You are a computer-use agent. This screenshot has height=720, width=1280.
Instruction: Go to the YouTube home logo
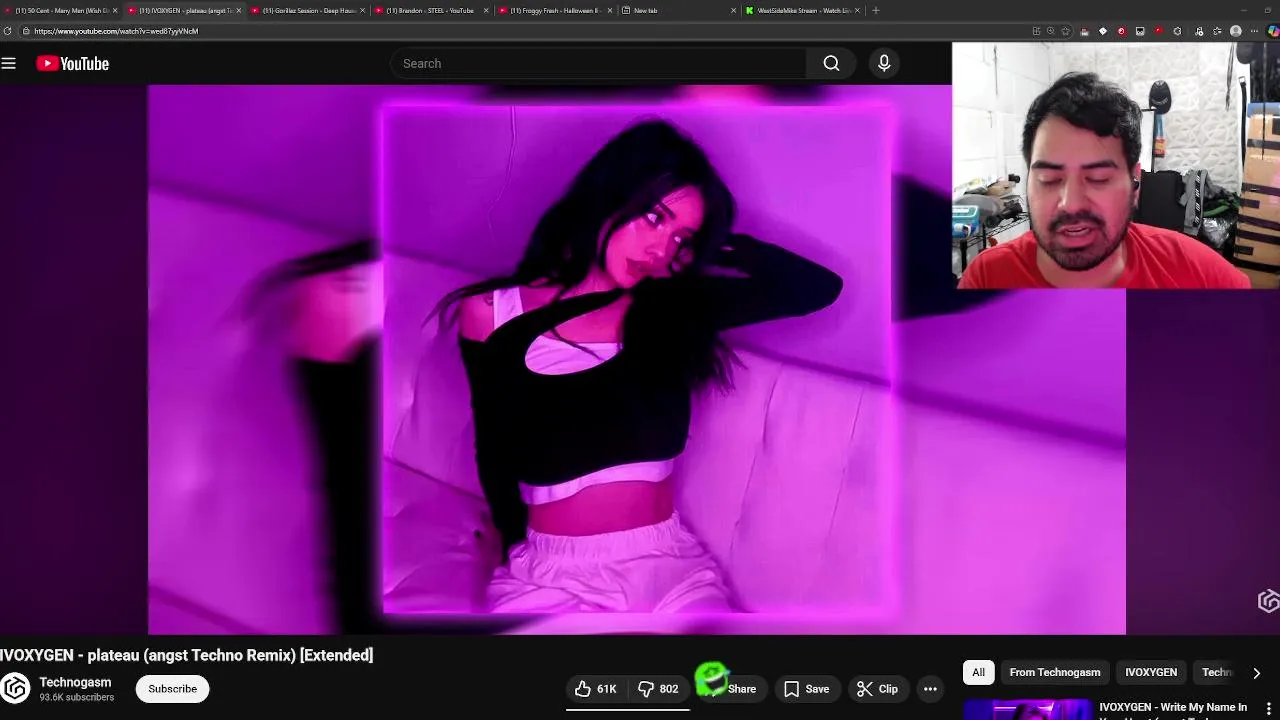[x=72, y=63]
